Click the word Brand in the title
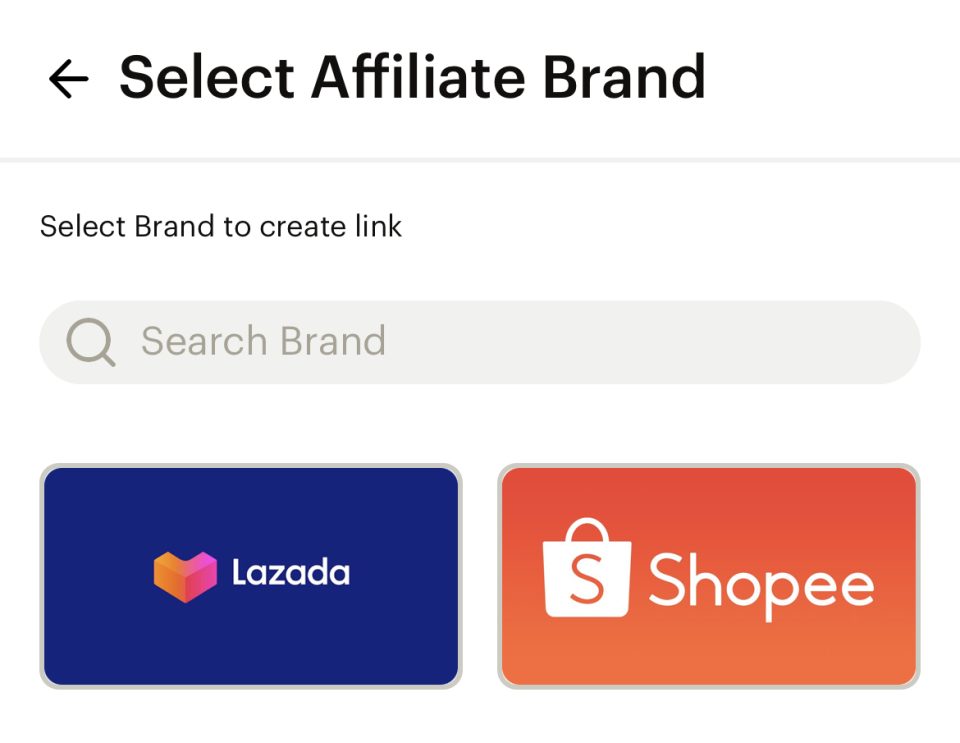This screenshot has height=743, width=960. point(624,77)
